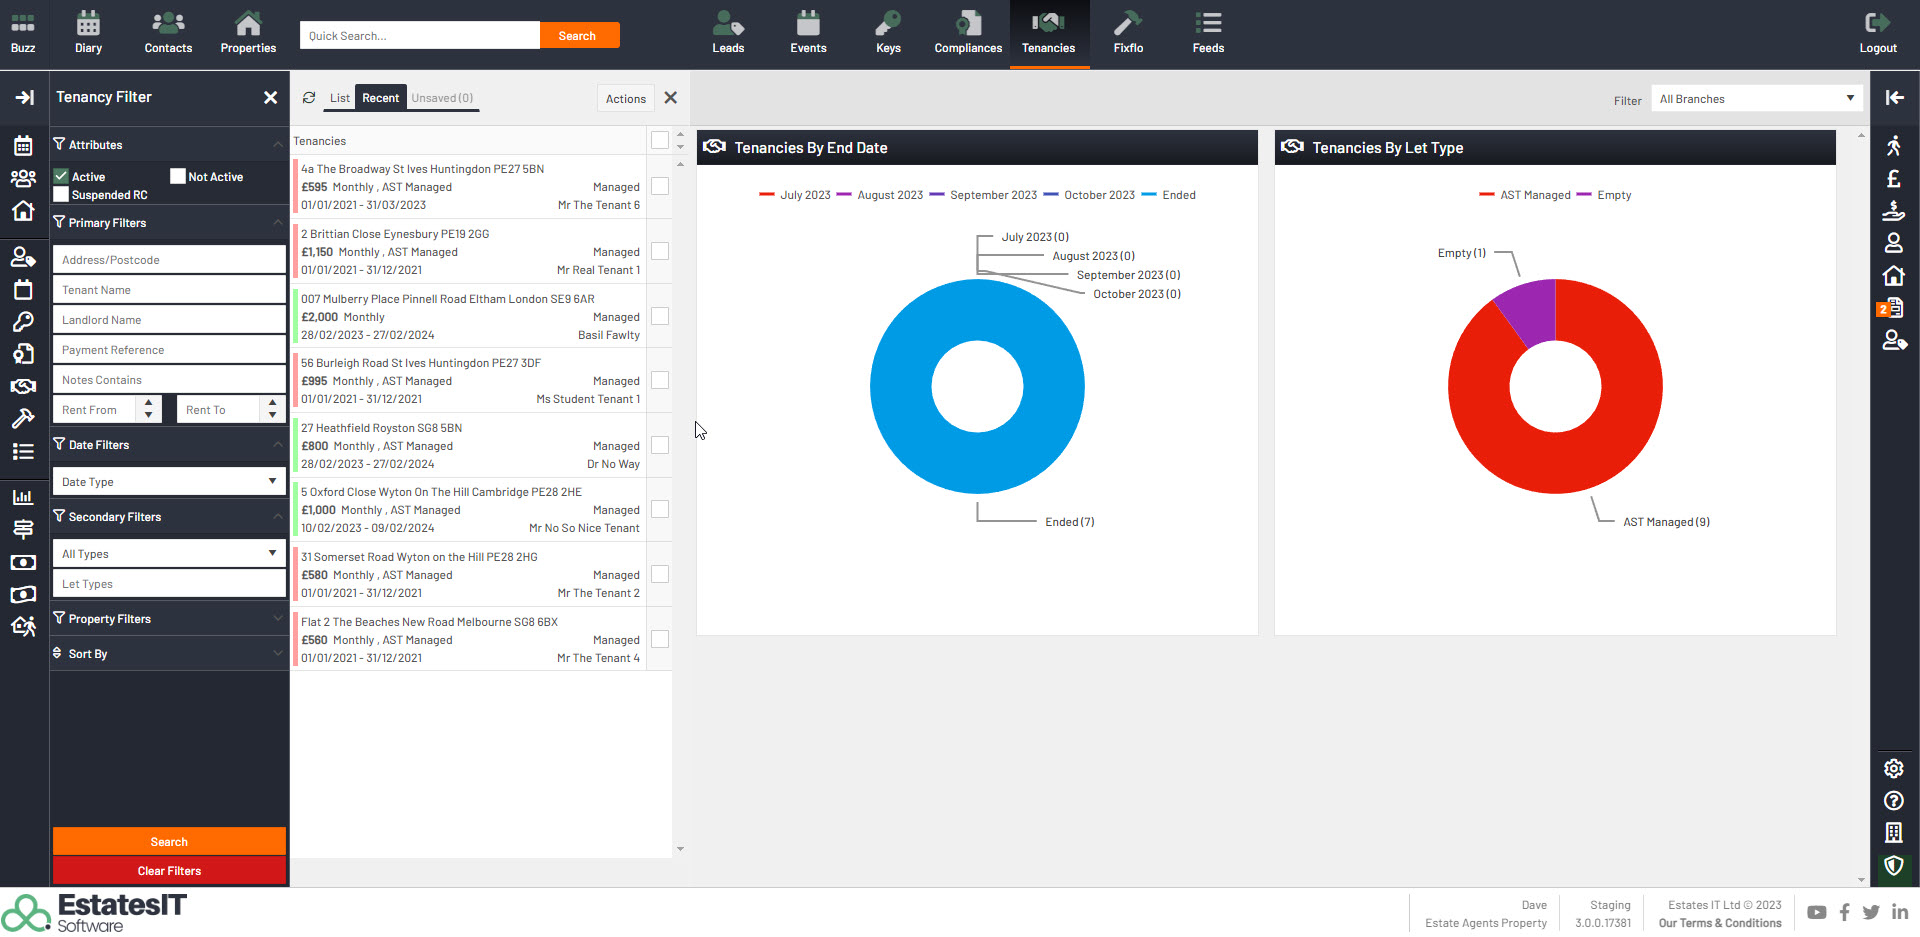Switch to the List tab
This screenshot has height=937, width=1920.
340,98
